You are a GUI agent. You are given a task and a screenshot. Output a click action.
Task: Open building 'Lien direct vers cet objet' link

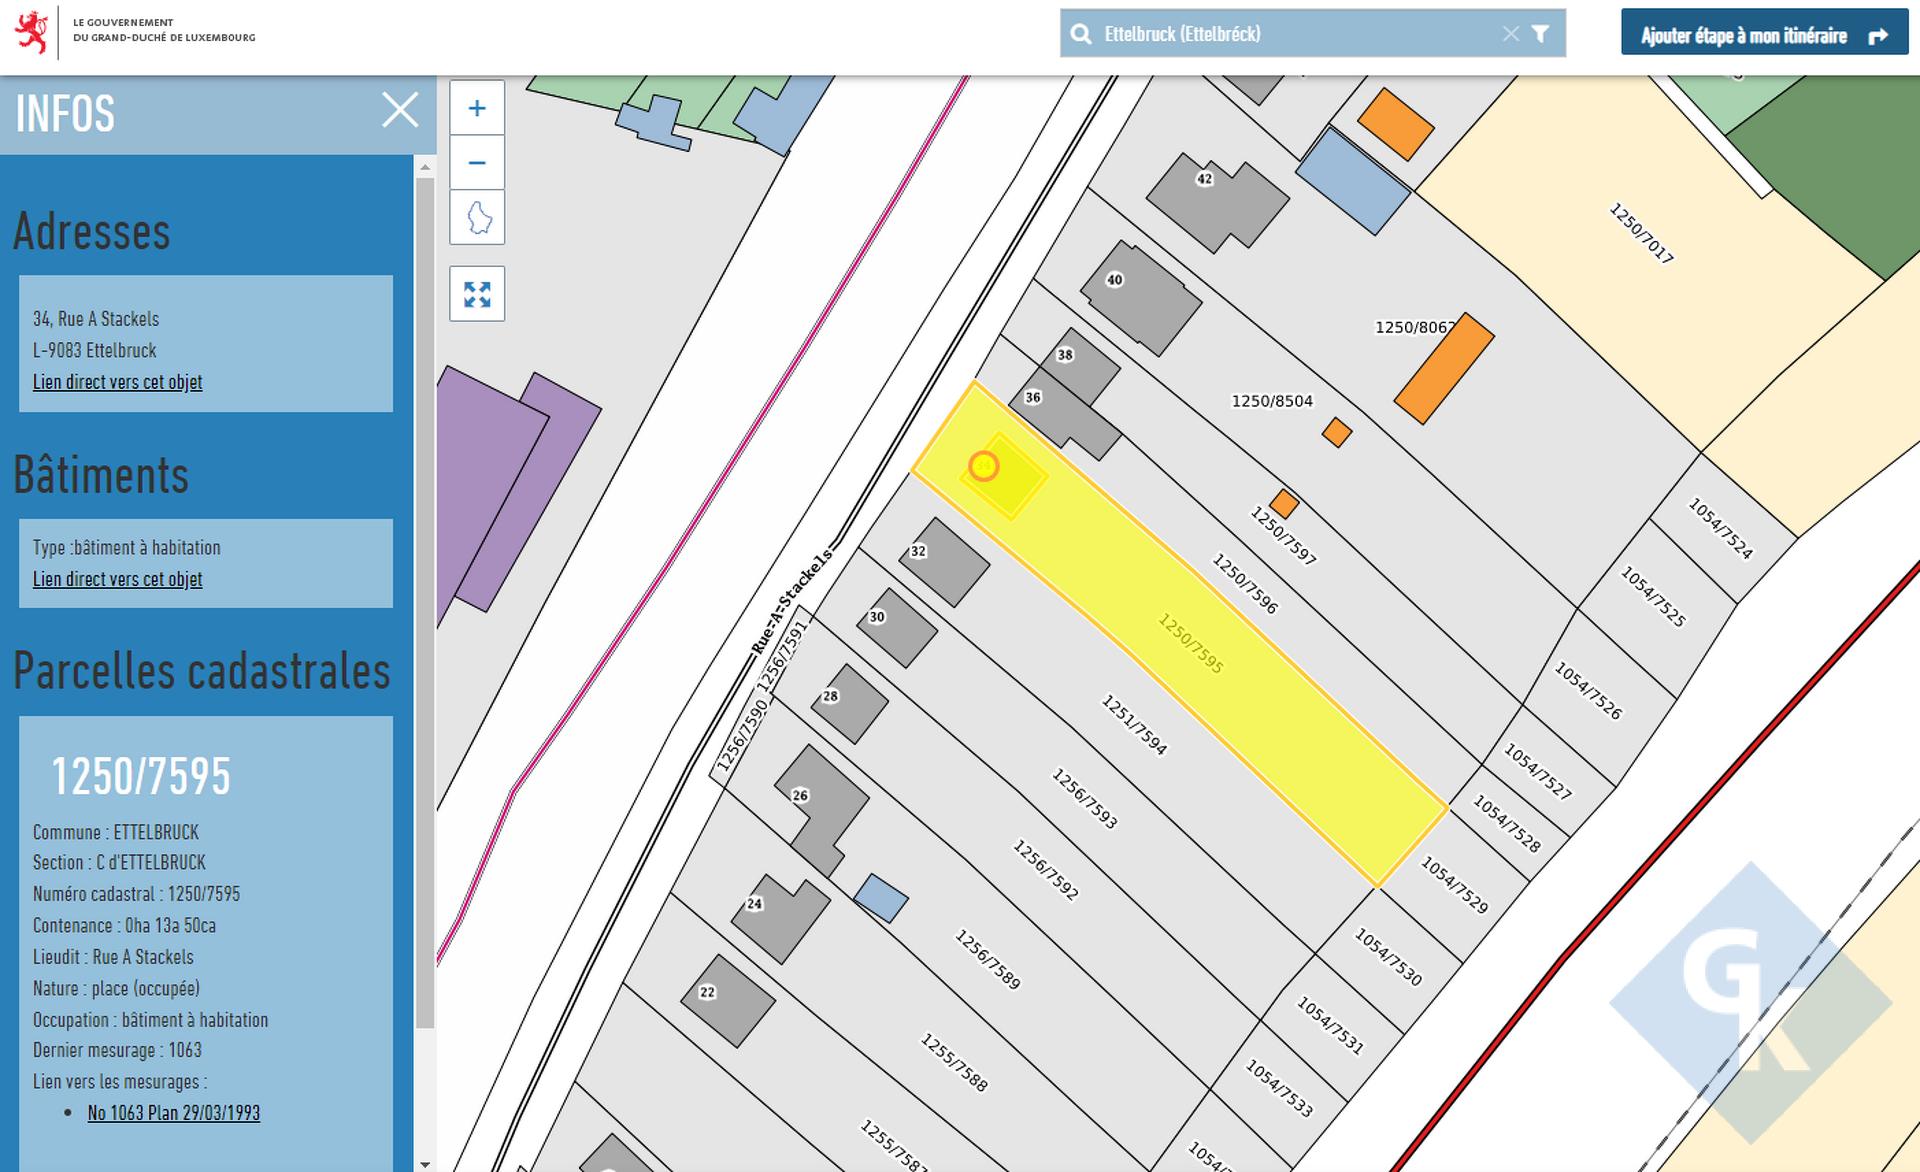(x=117, y=579)
